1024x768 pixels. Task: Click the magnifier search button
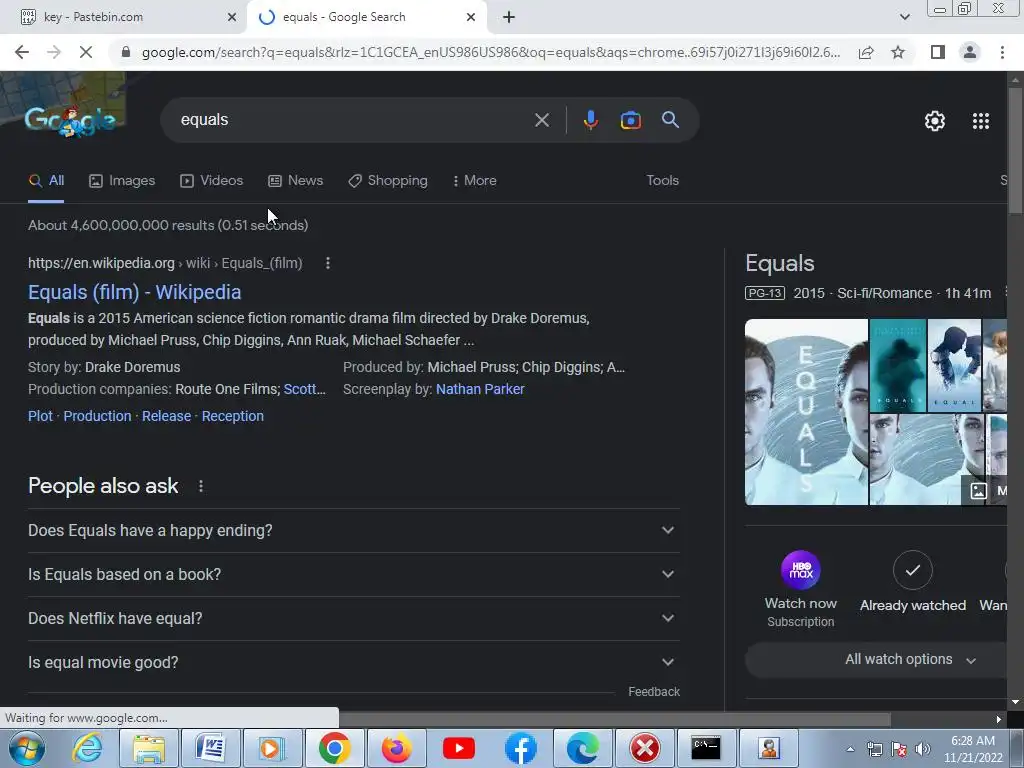pyautogui.click(x=670, y=120)
